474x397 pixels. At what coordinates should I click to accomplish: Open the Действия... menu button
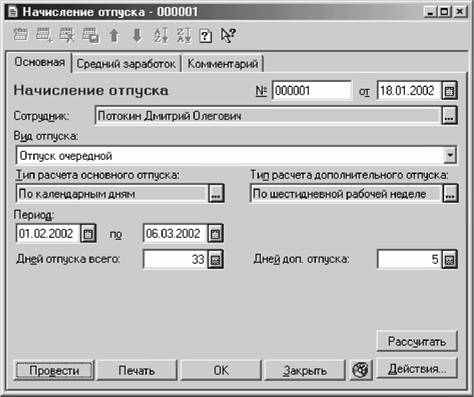[417, 369]
